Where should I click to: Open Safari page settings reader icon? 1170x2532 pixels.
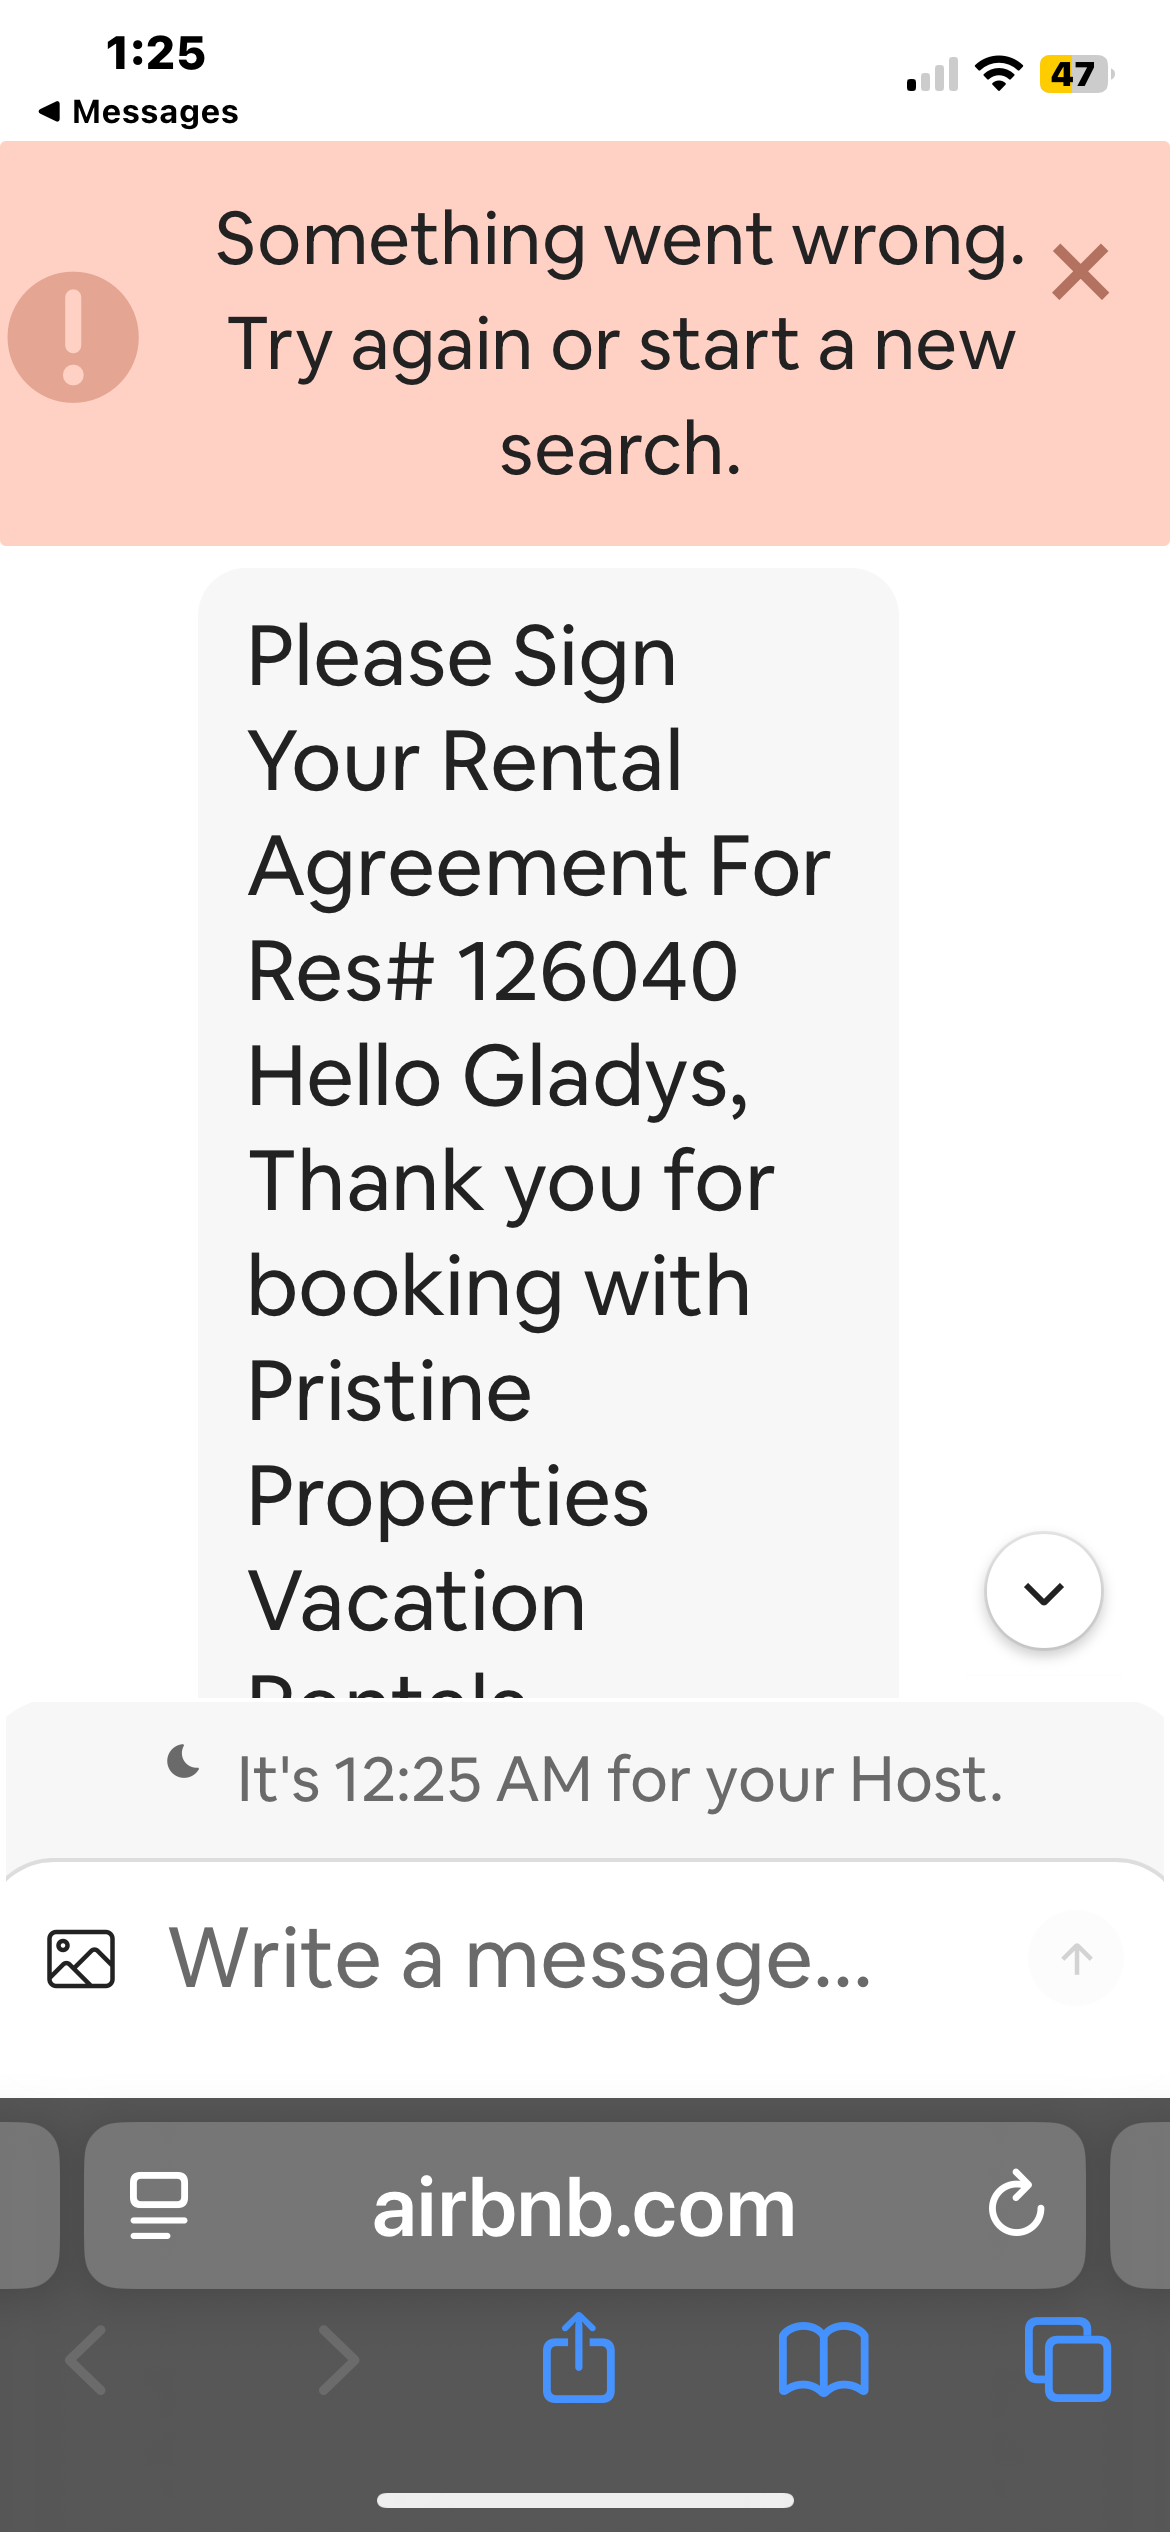point(159,2205)
